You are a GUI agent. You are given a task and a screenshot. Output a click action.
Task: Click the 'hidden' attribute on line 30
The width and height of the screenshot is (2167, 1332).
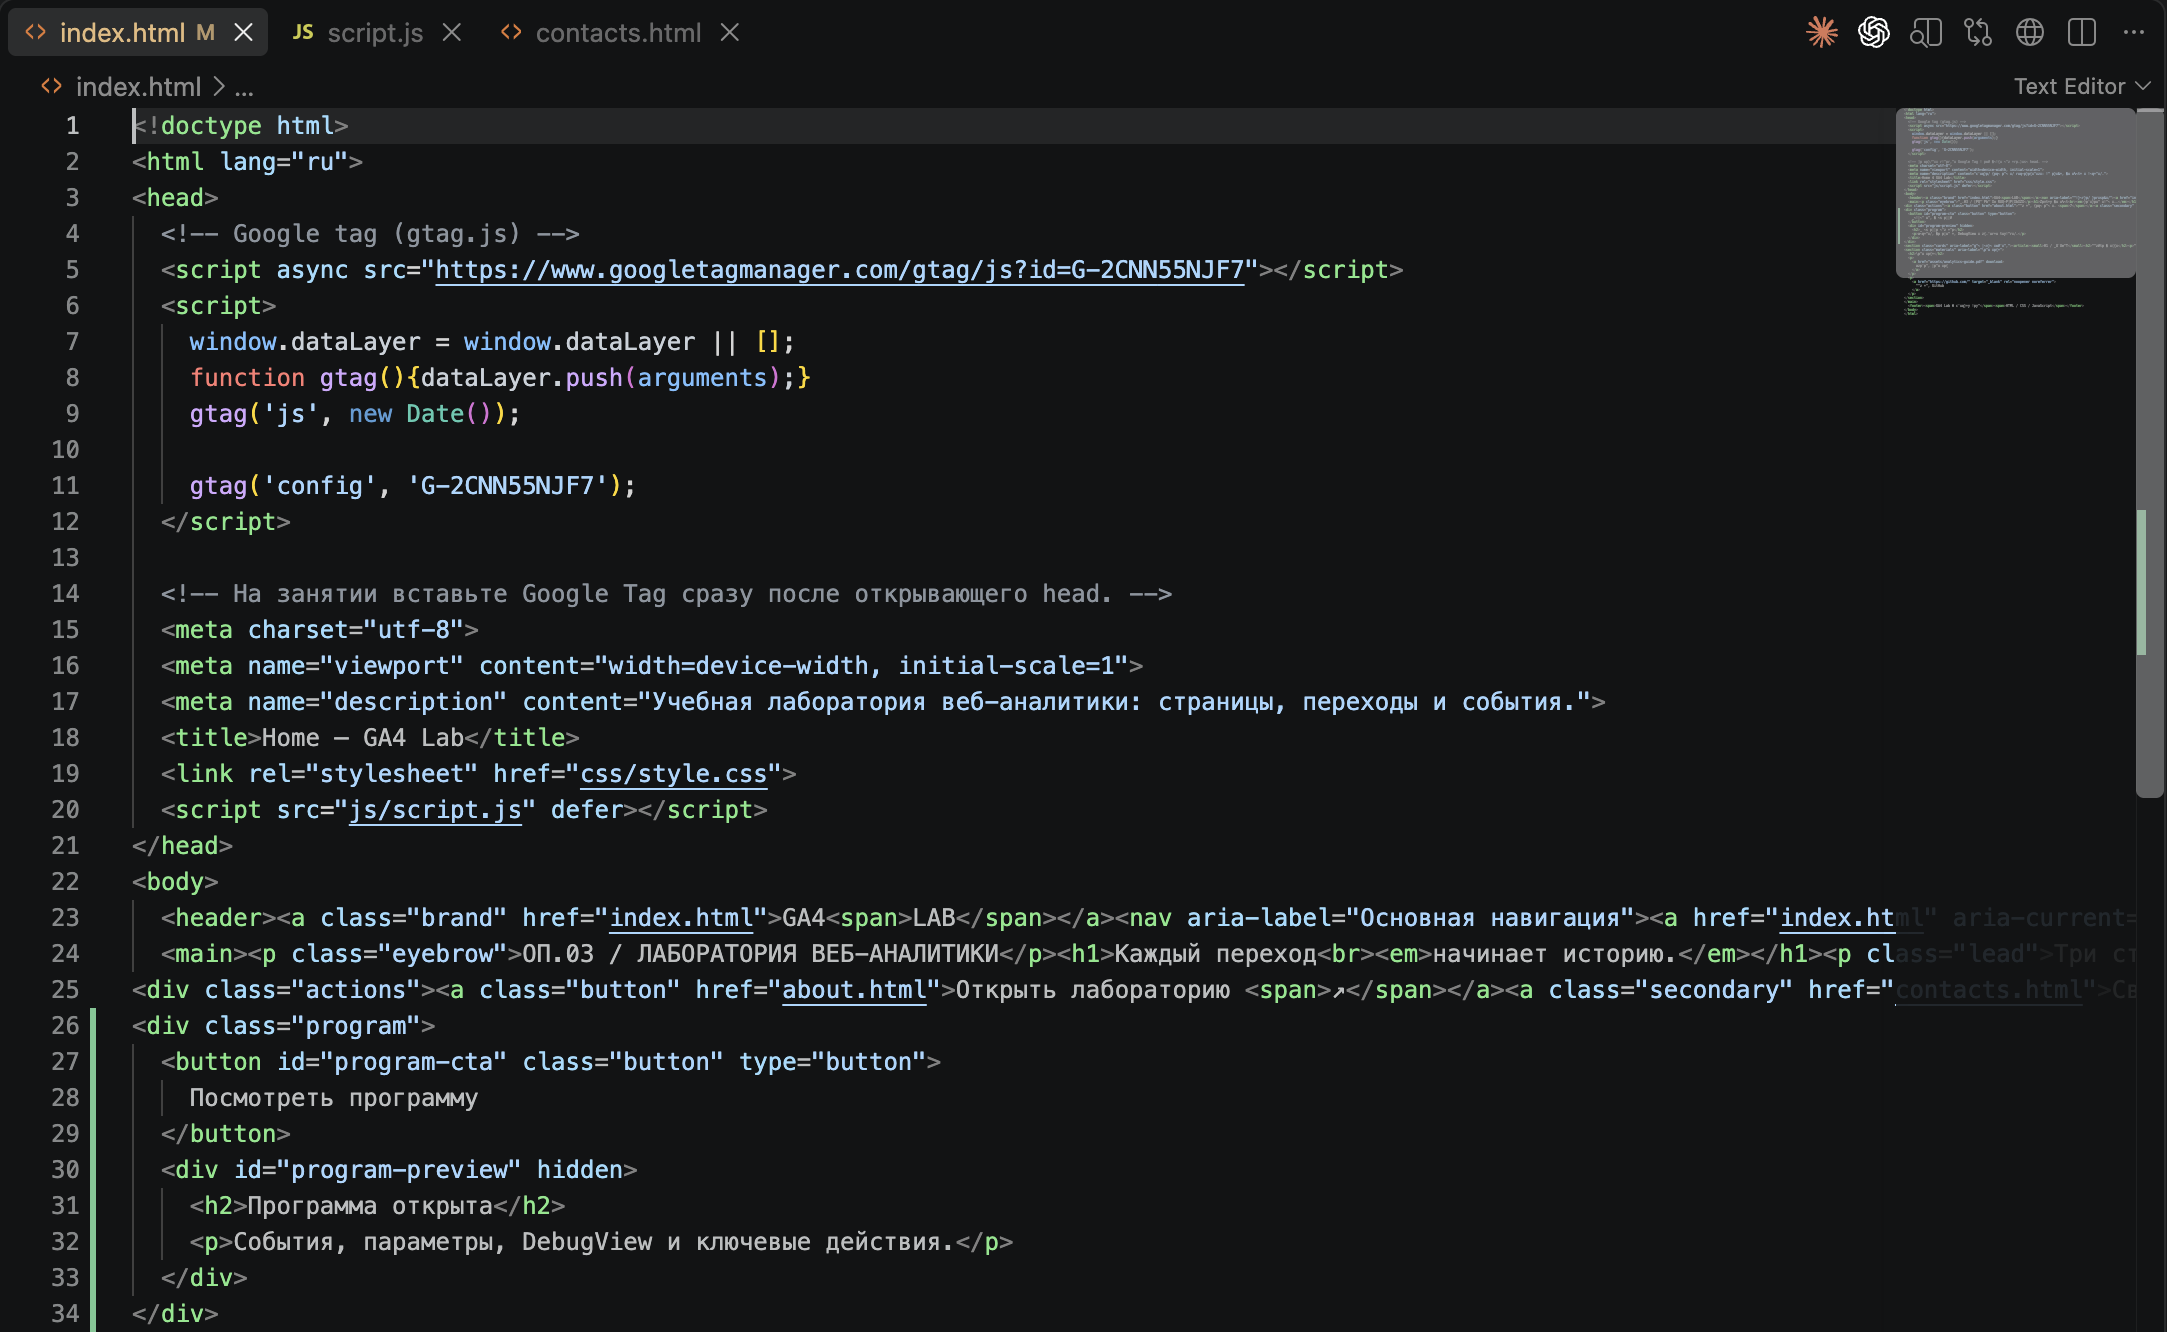(579, 1170)
